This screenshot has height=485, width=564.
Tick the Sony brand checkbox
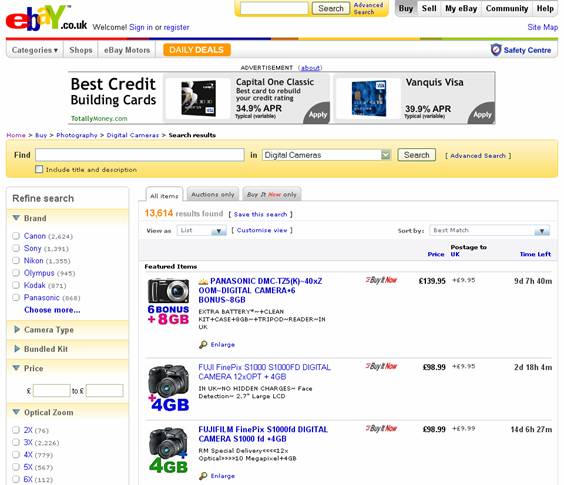16,248
